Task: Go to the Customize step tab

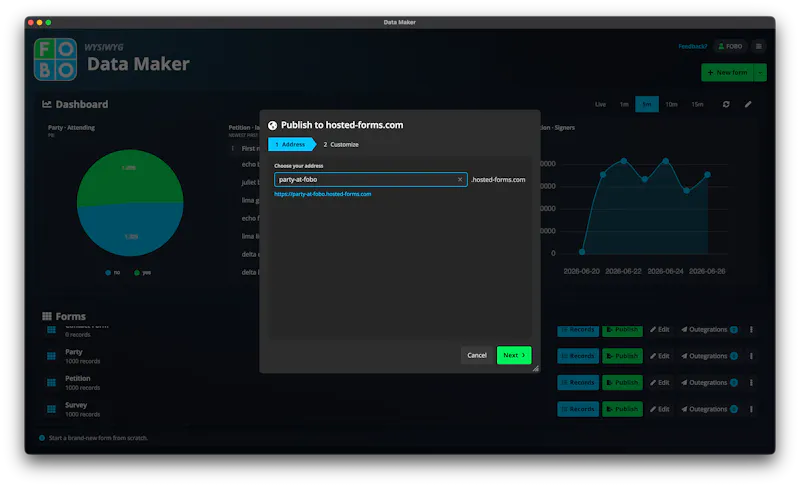Action: [x=341, y=144]
